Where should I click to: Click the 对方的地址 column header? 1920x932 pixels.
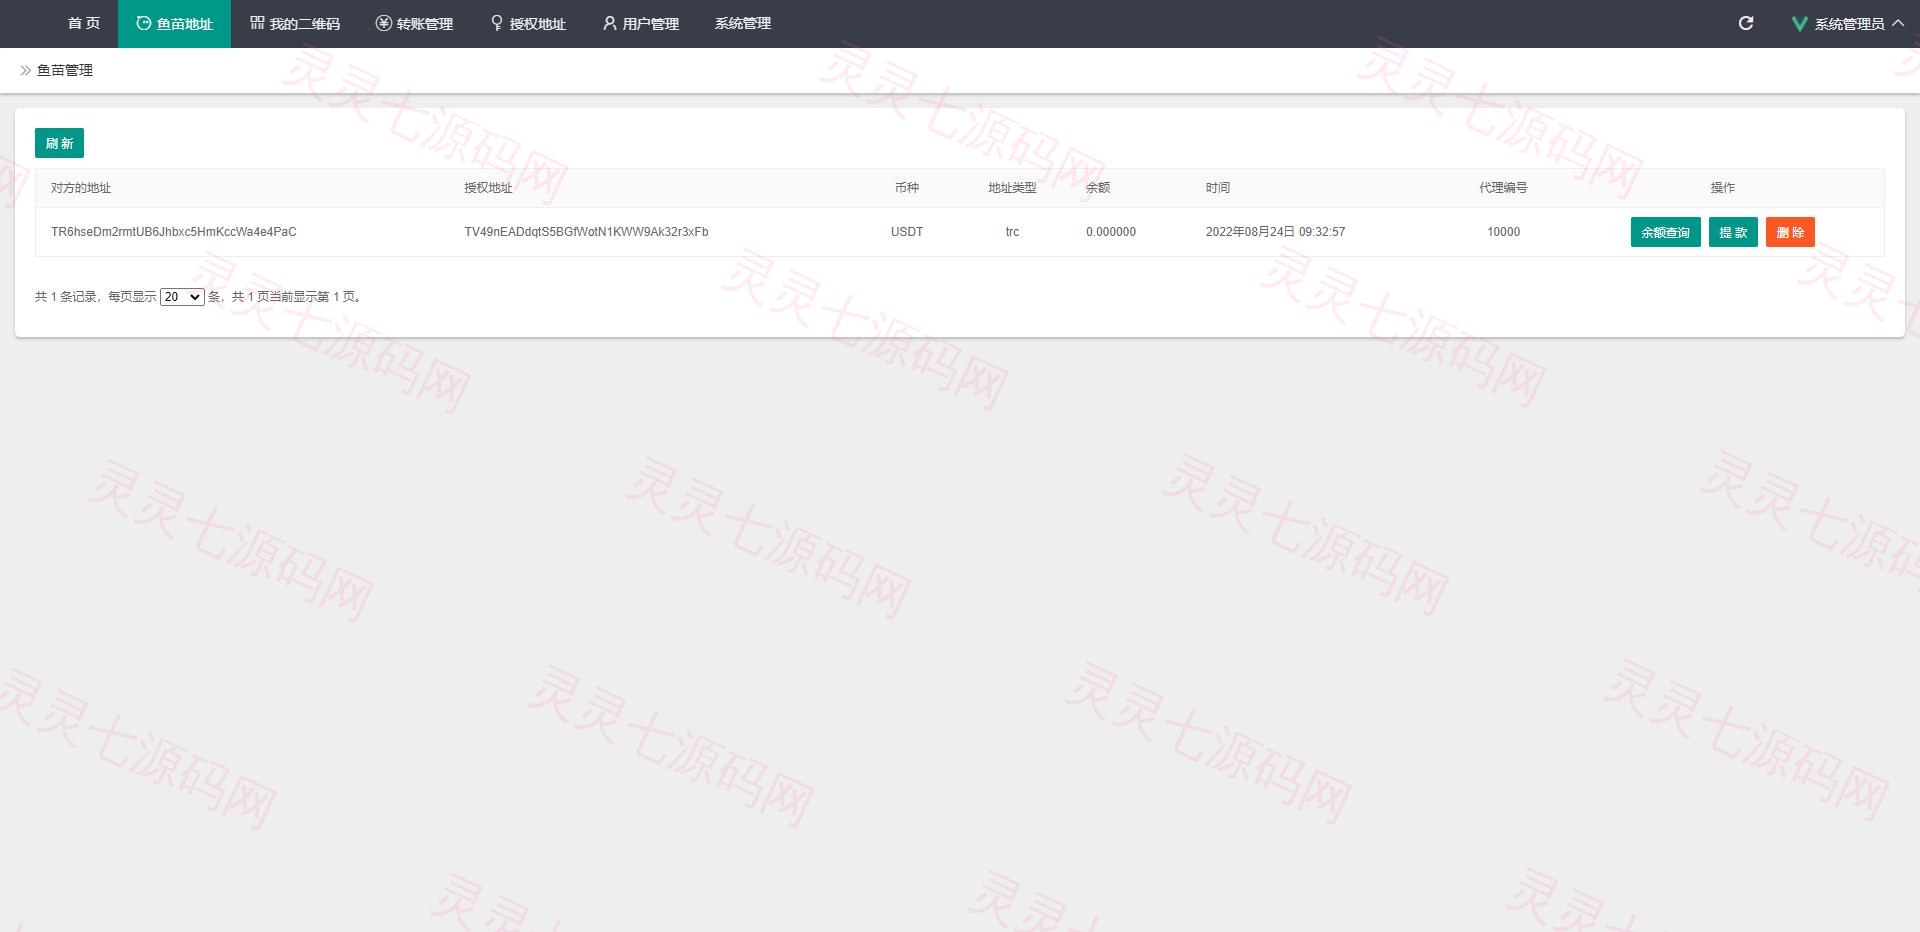pos(81,188)
